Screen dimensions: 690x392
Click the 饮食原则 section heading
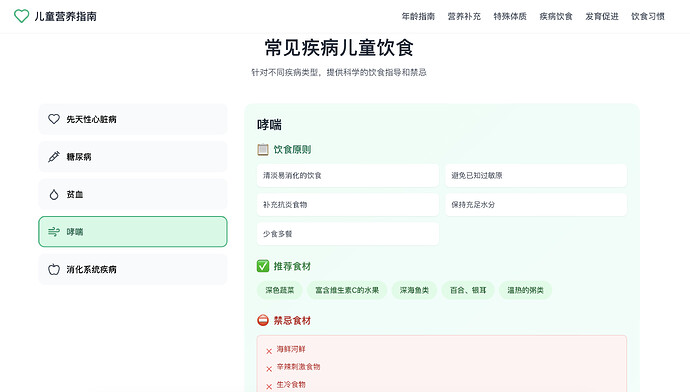click(292, 150)
